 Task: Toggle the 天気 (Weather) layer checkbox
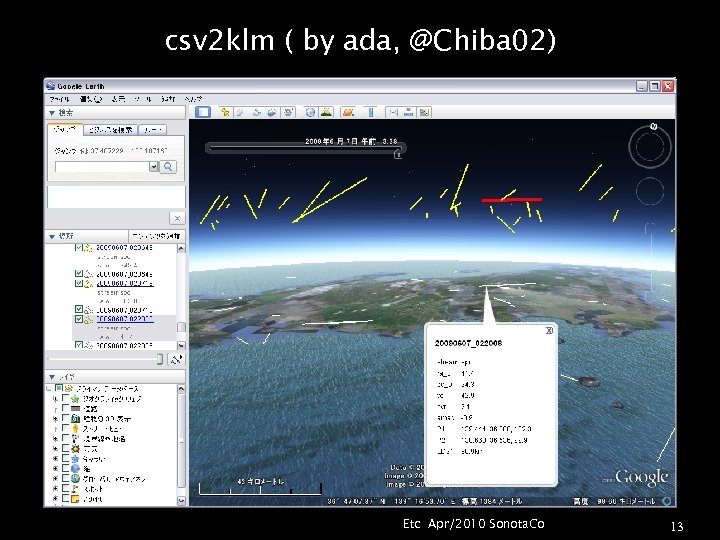coord(66,449)
